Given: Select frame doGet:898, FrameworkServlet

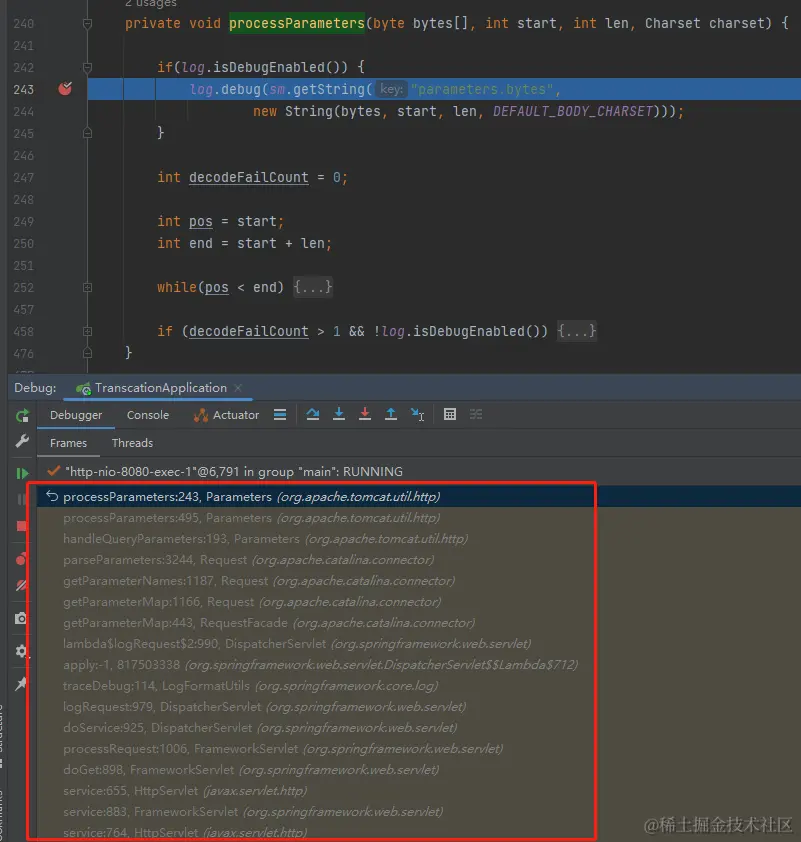Looking at the screenshot, I should [419, 769].
